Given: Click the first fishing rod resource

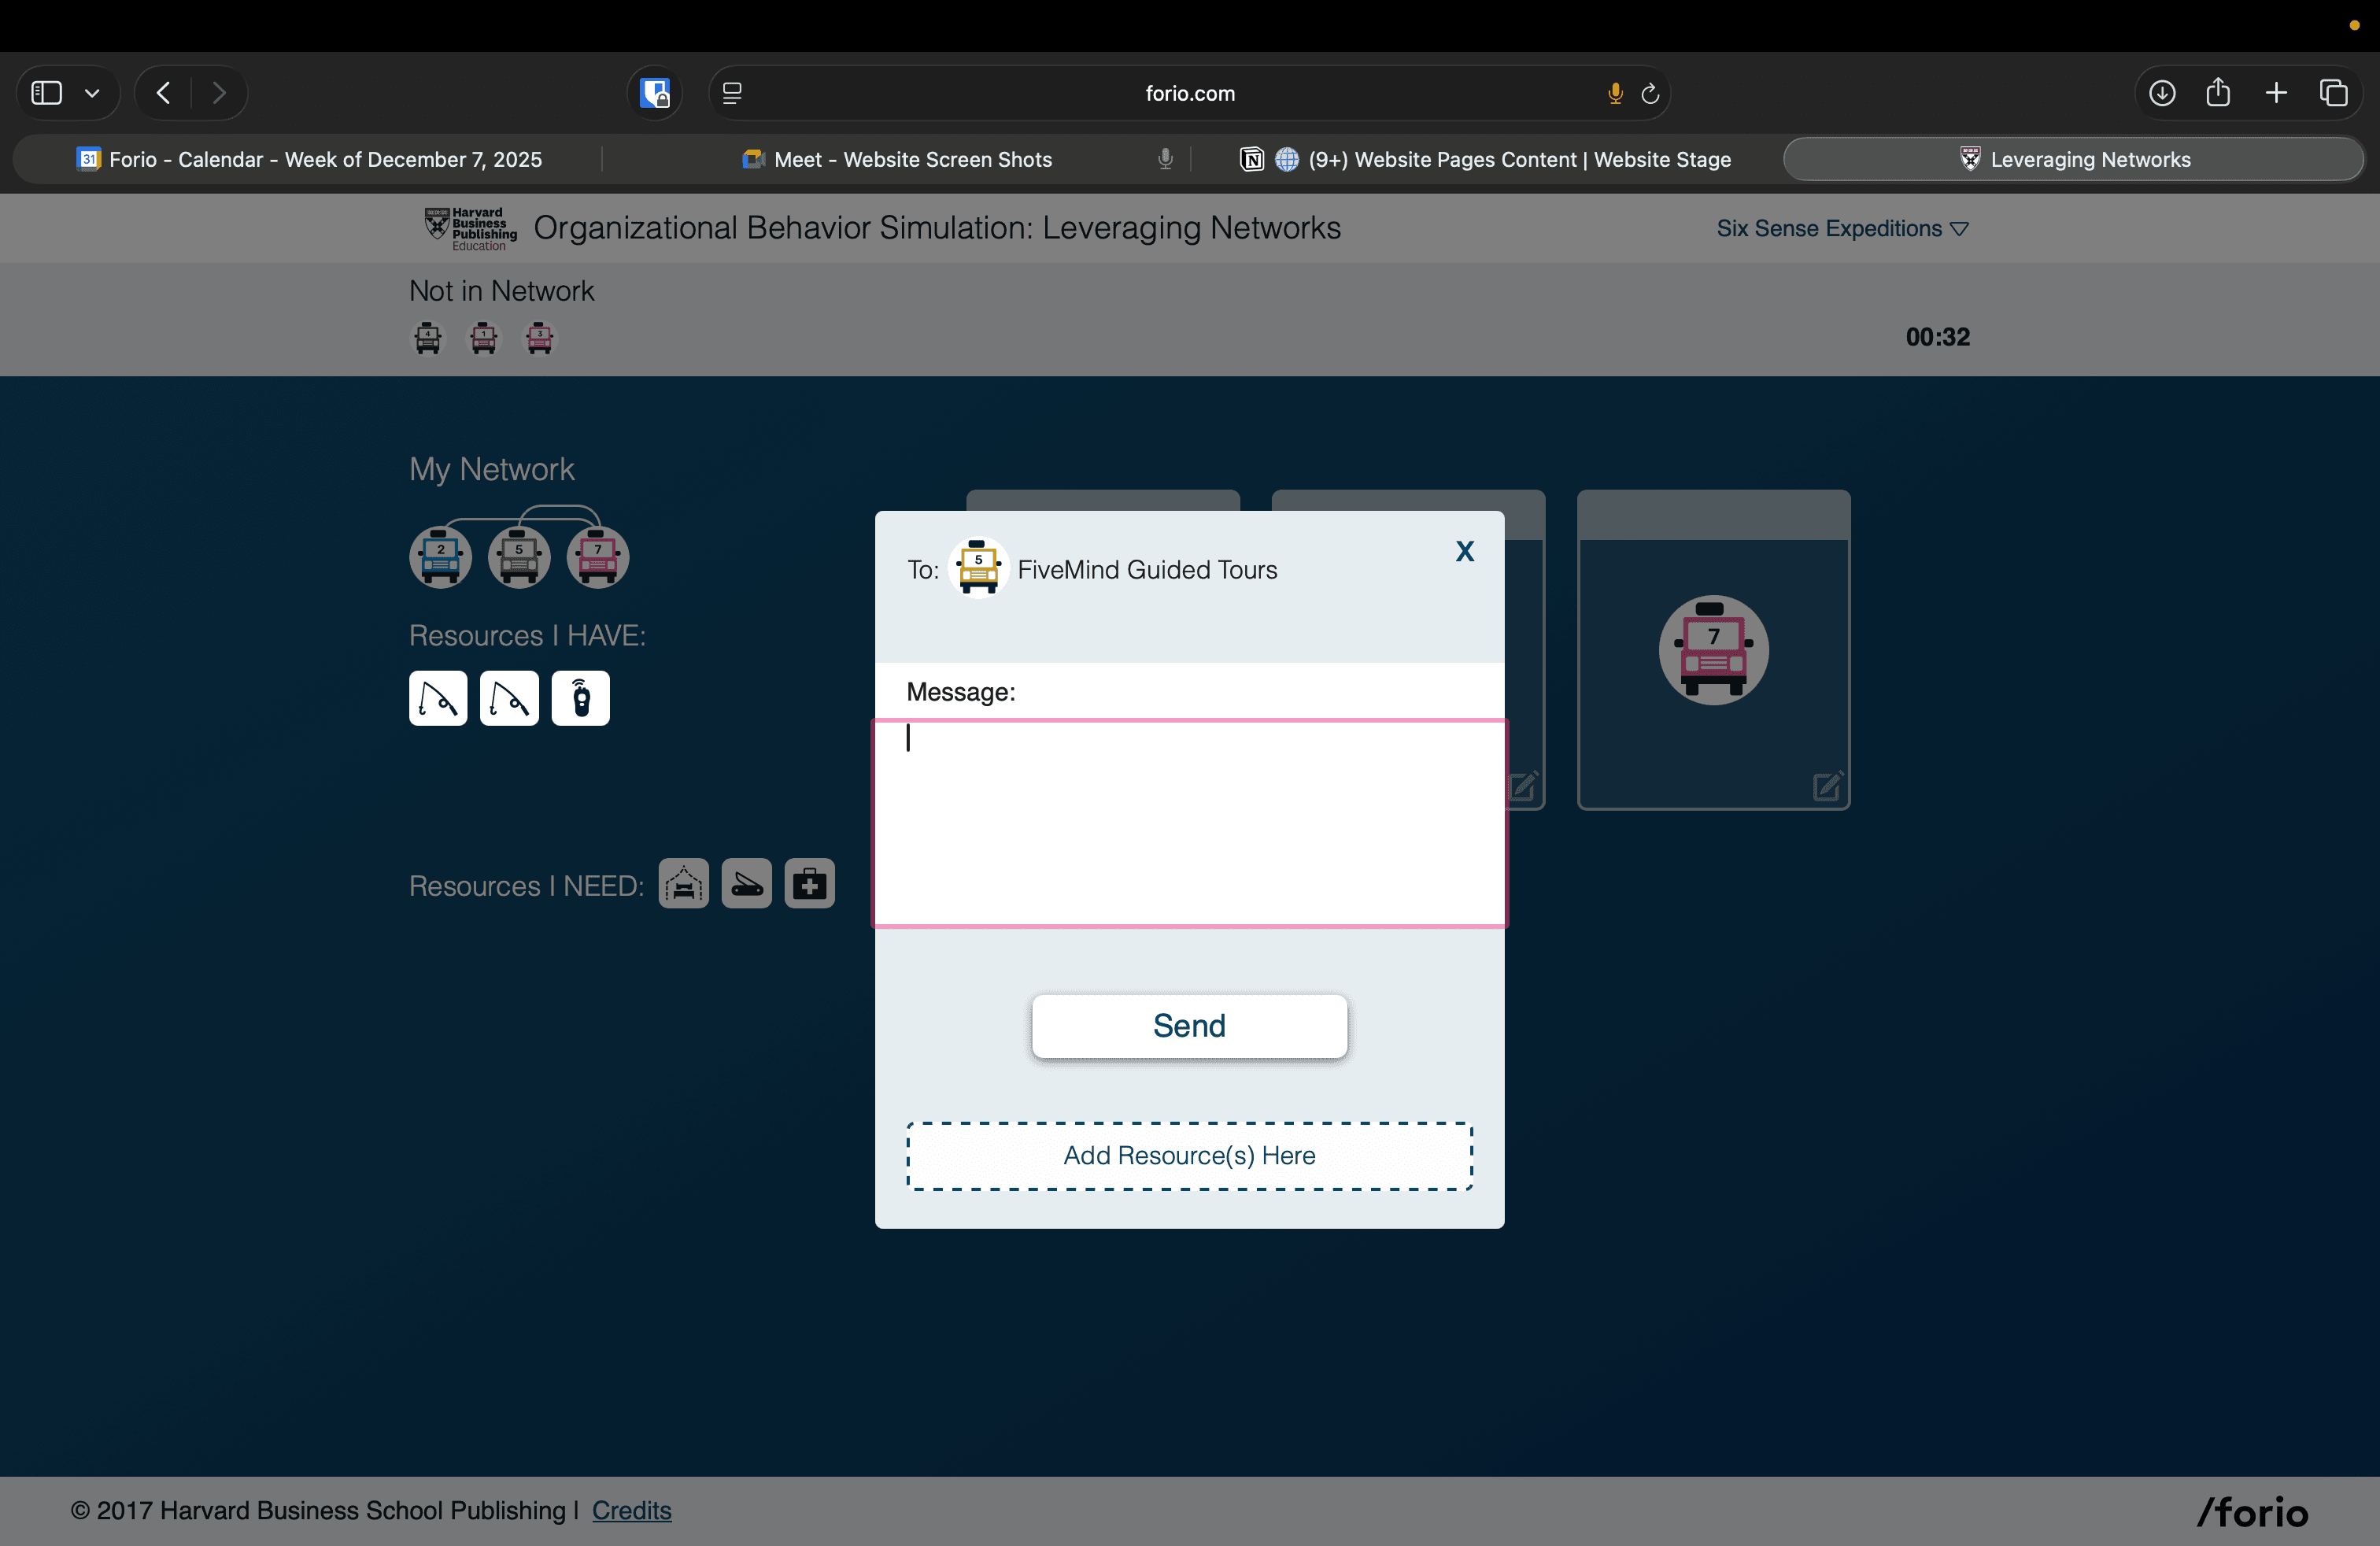Looking at the screenshot, I should click(438, 698).
